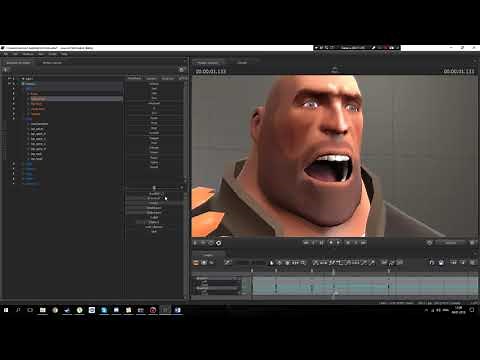The width and height of the screenshot is (480, 360).
Task: Select the bip_pelvis bone row
Action: tap(37, 129)
